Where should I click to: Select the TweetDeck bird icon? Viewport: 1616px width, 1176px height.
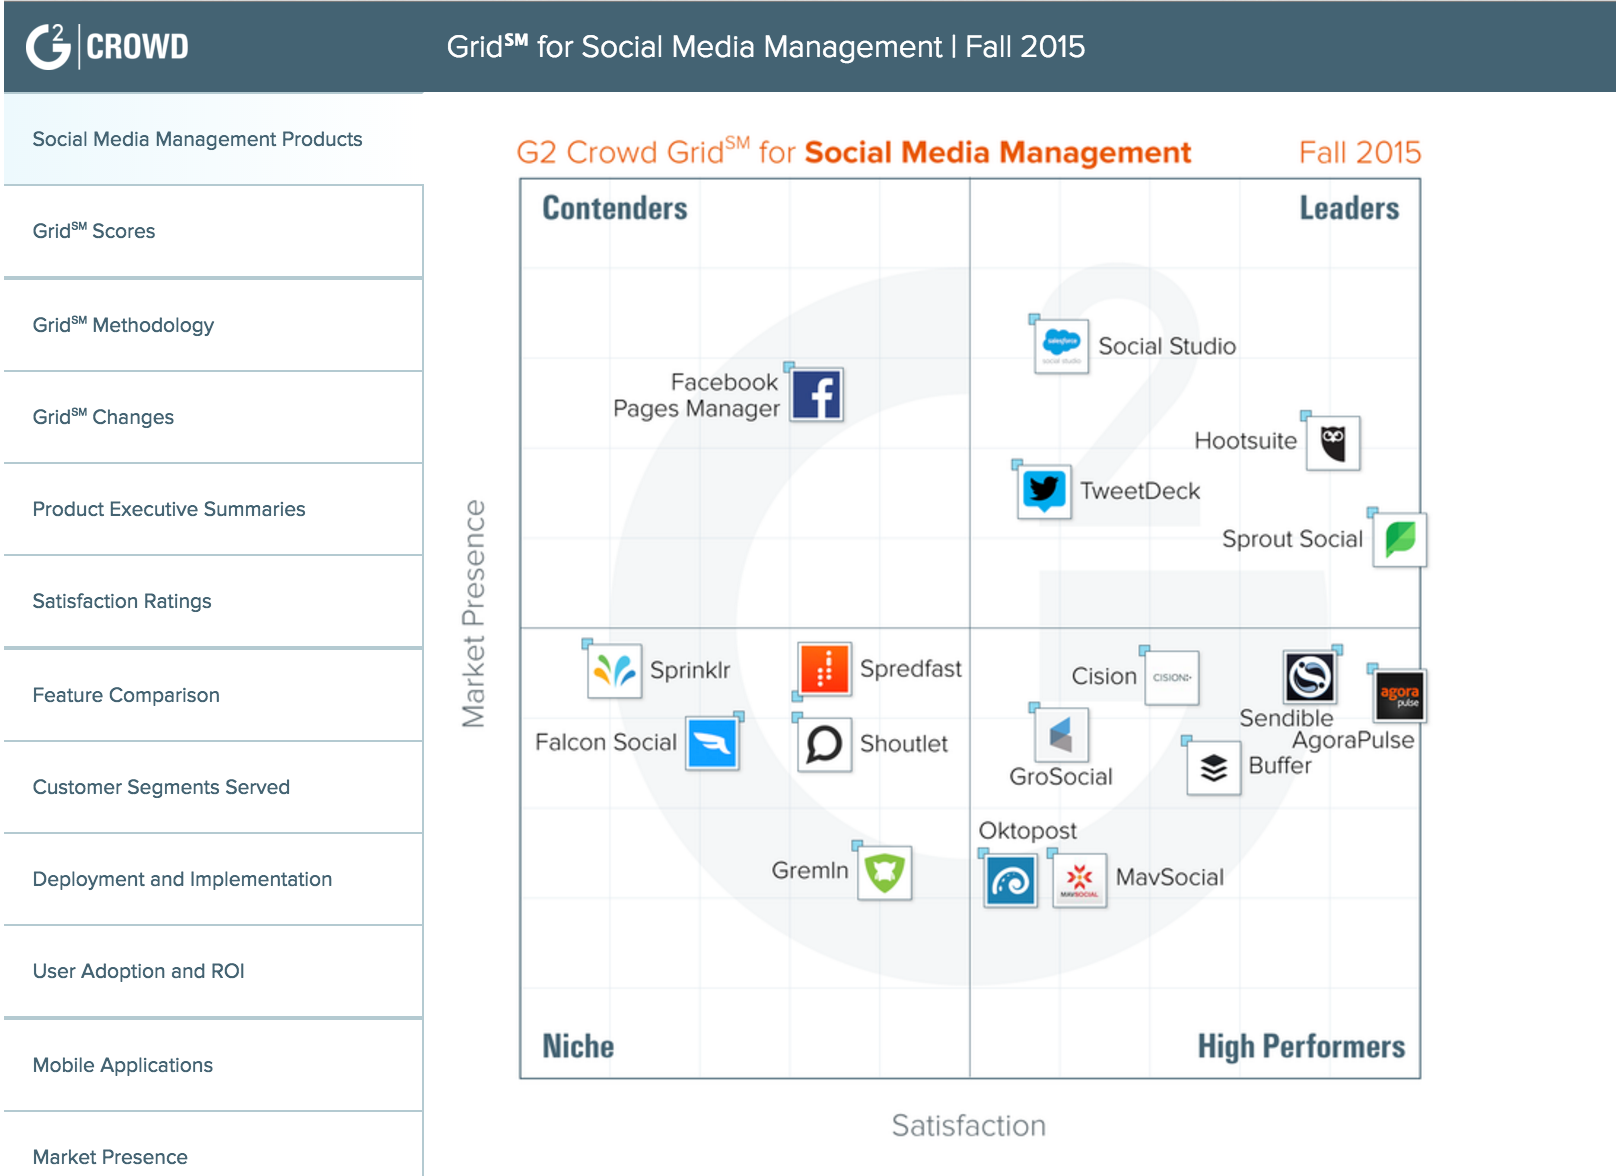tap(1045, 491)
